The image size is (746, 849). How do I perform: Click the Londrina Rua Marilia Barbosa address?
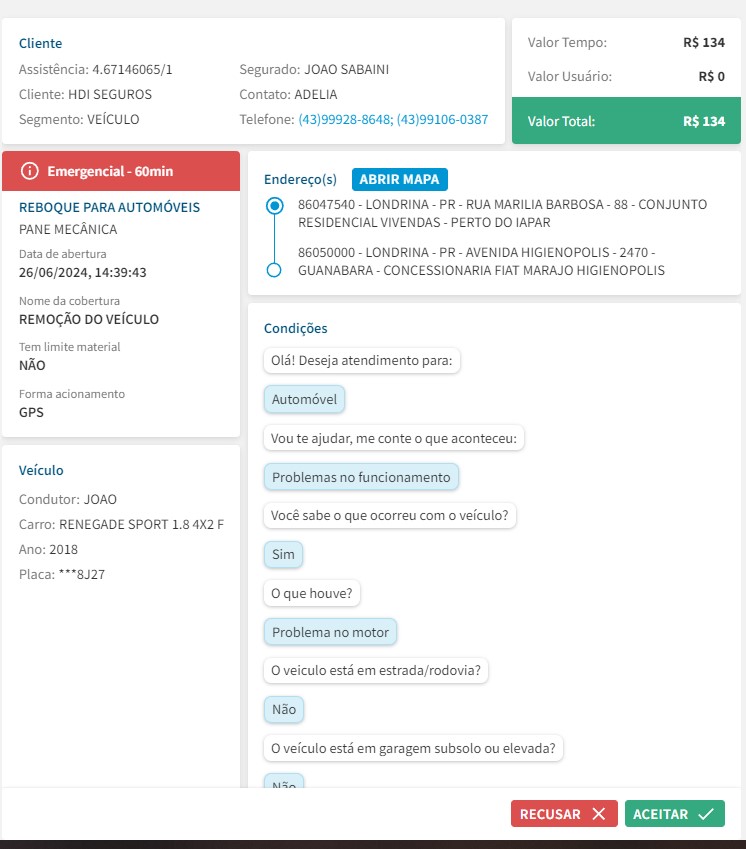point(502,213)
